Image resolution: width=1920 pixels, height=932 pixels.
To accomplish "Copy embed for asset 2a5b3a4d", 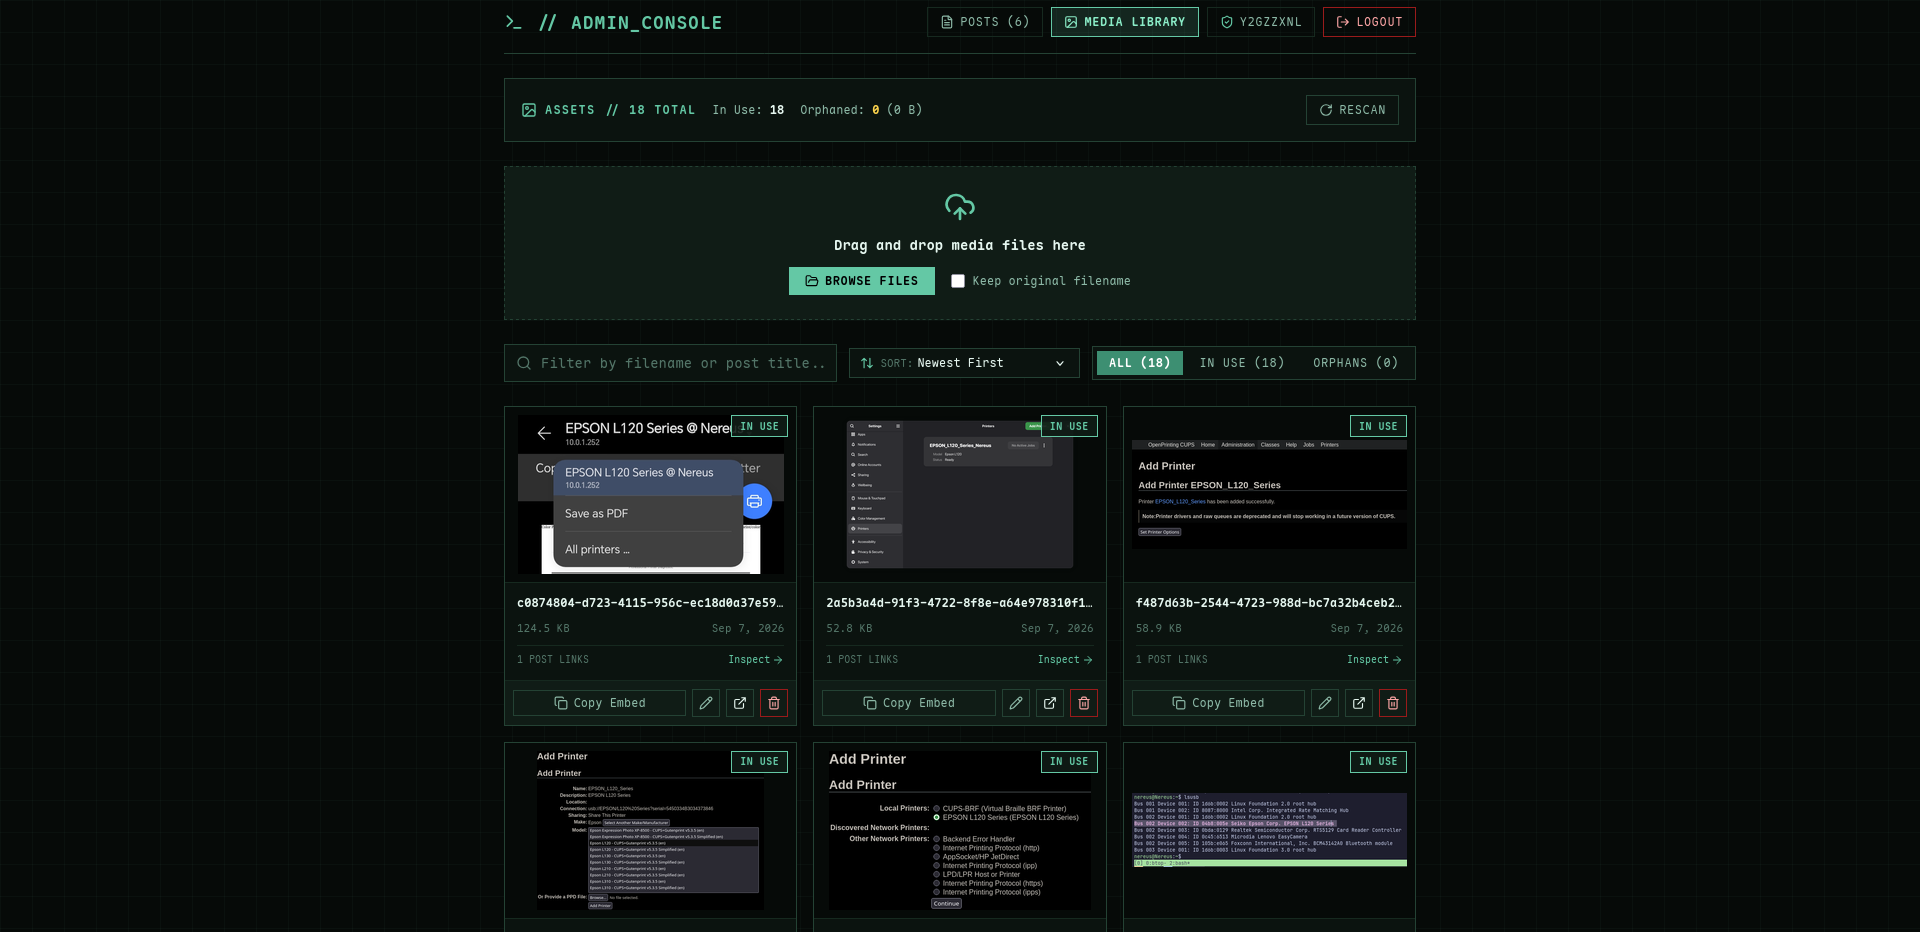I will point(908,703).
